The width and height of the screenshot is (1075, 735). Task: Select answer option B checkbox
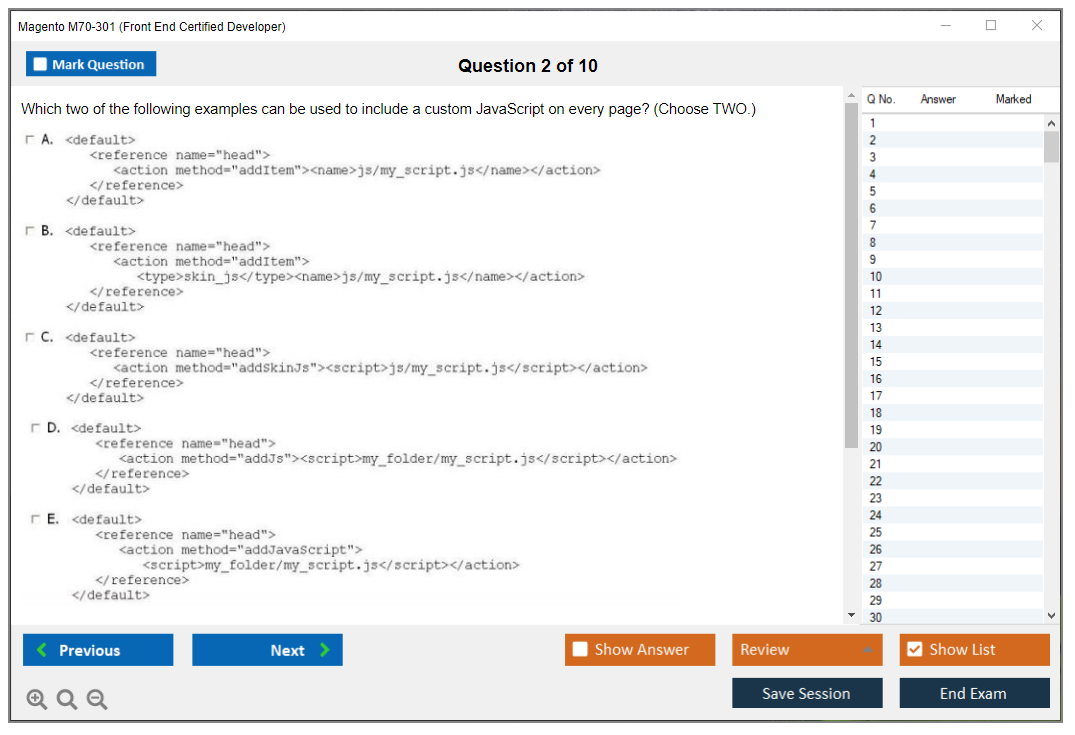(30, 231)
